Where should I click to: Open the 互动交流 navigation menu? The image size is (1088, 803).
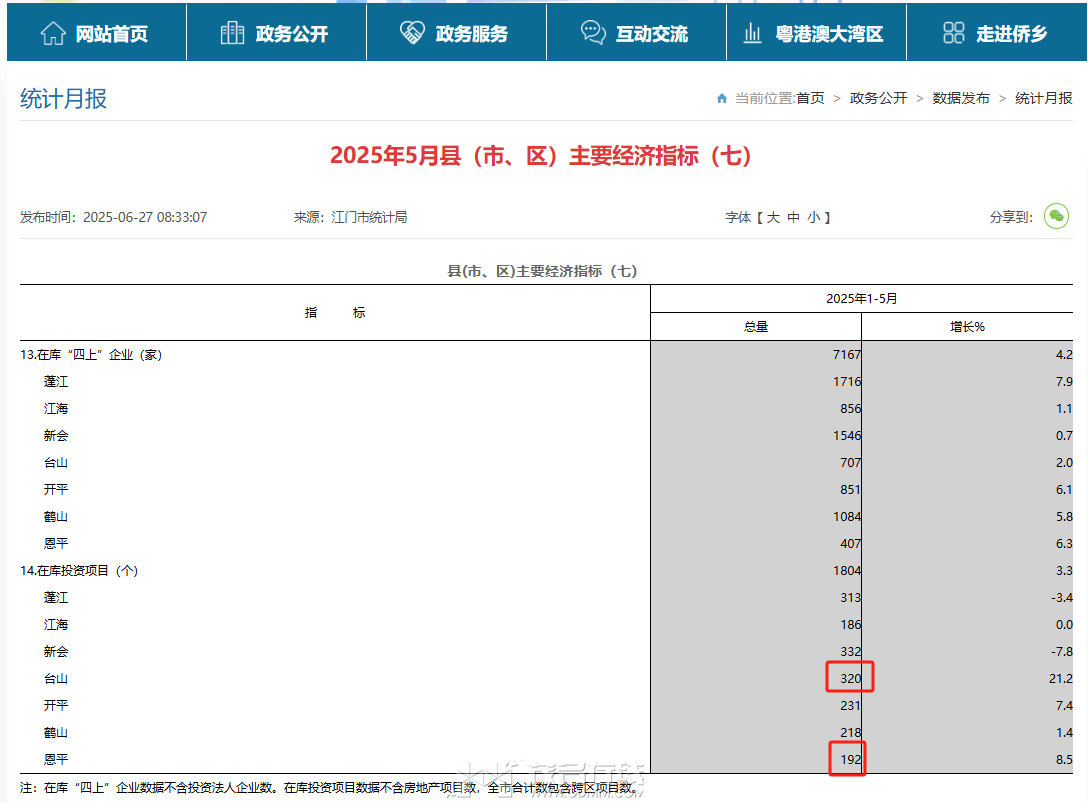[636, 33]
